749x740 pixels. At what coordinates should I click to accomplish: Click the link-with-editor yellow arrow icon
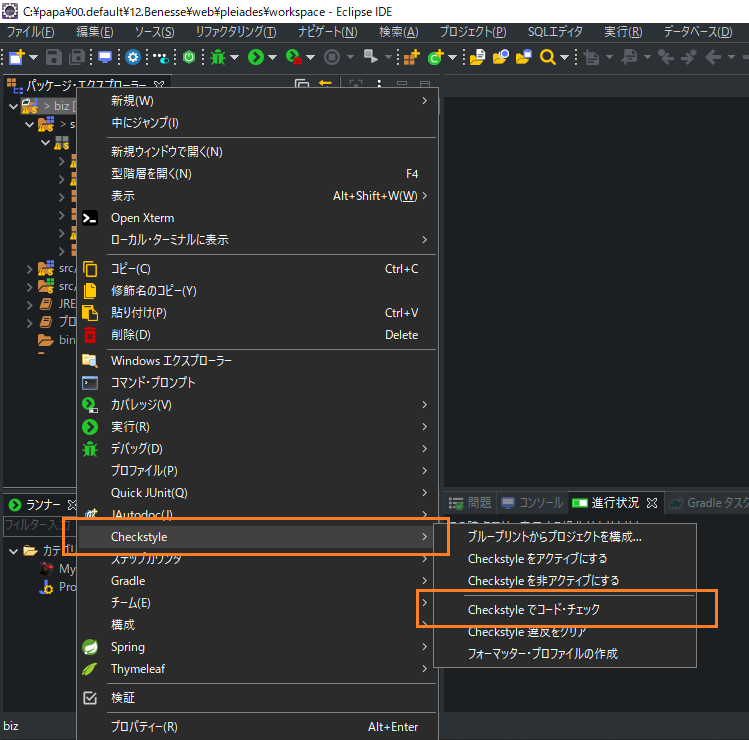(325, 84)
